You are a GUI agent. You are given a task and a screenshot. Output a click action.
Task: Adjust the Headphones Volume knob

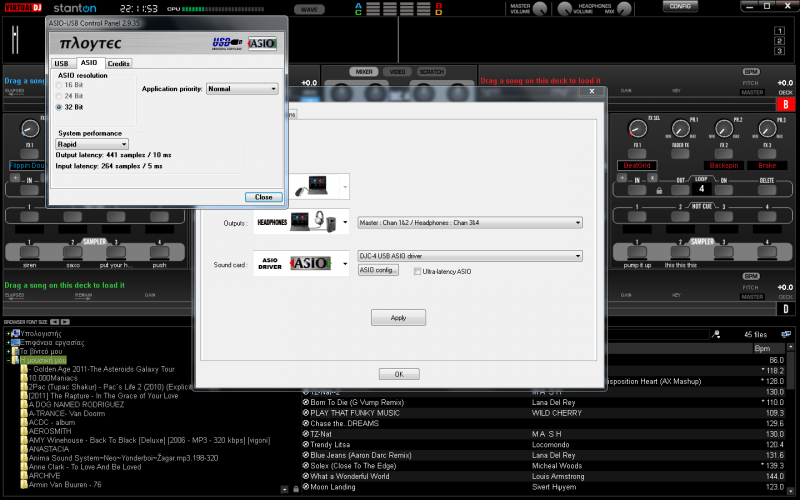[564, 9]
